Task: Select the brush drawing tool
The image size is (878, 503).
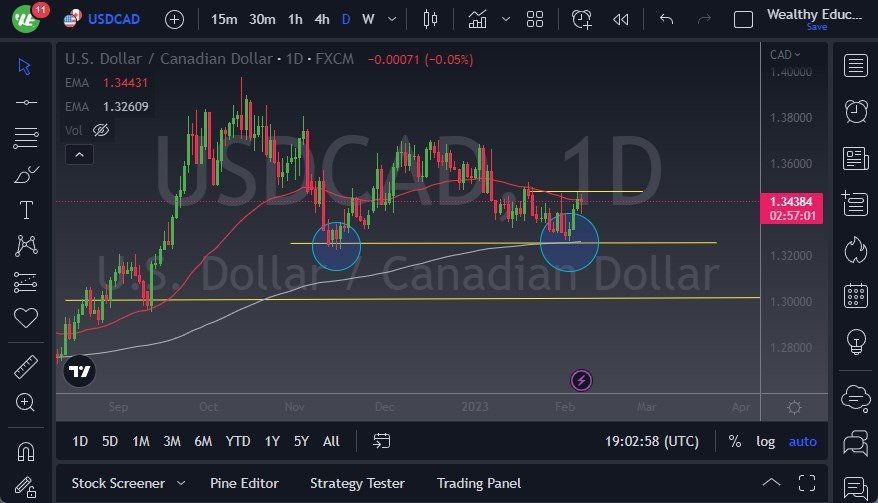Action: [26, 174]
